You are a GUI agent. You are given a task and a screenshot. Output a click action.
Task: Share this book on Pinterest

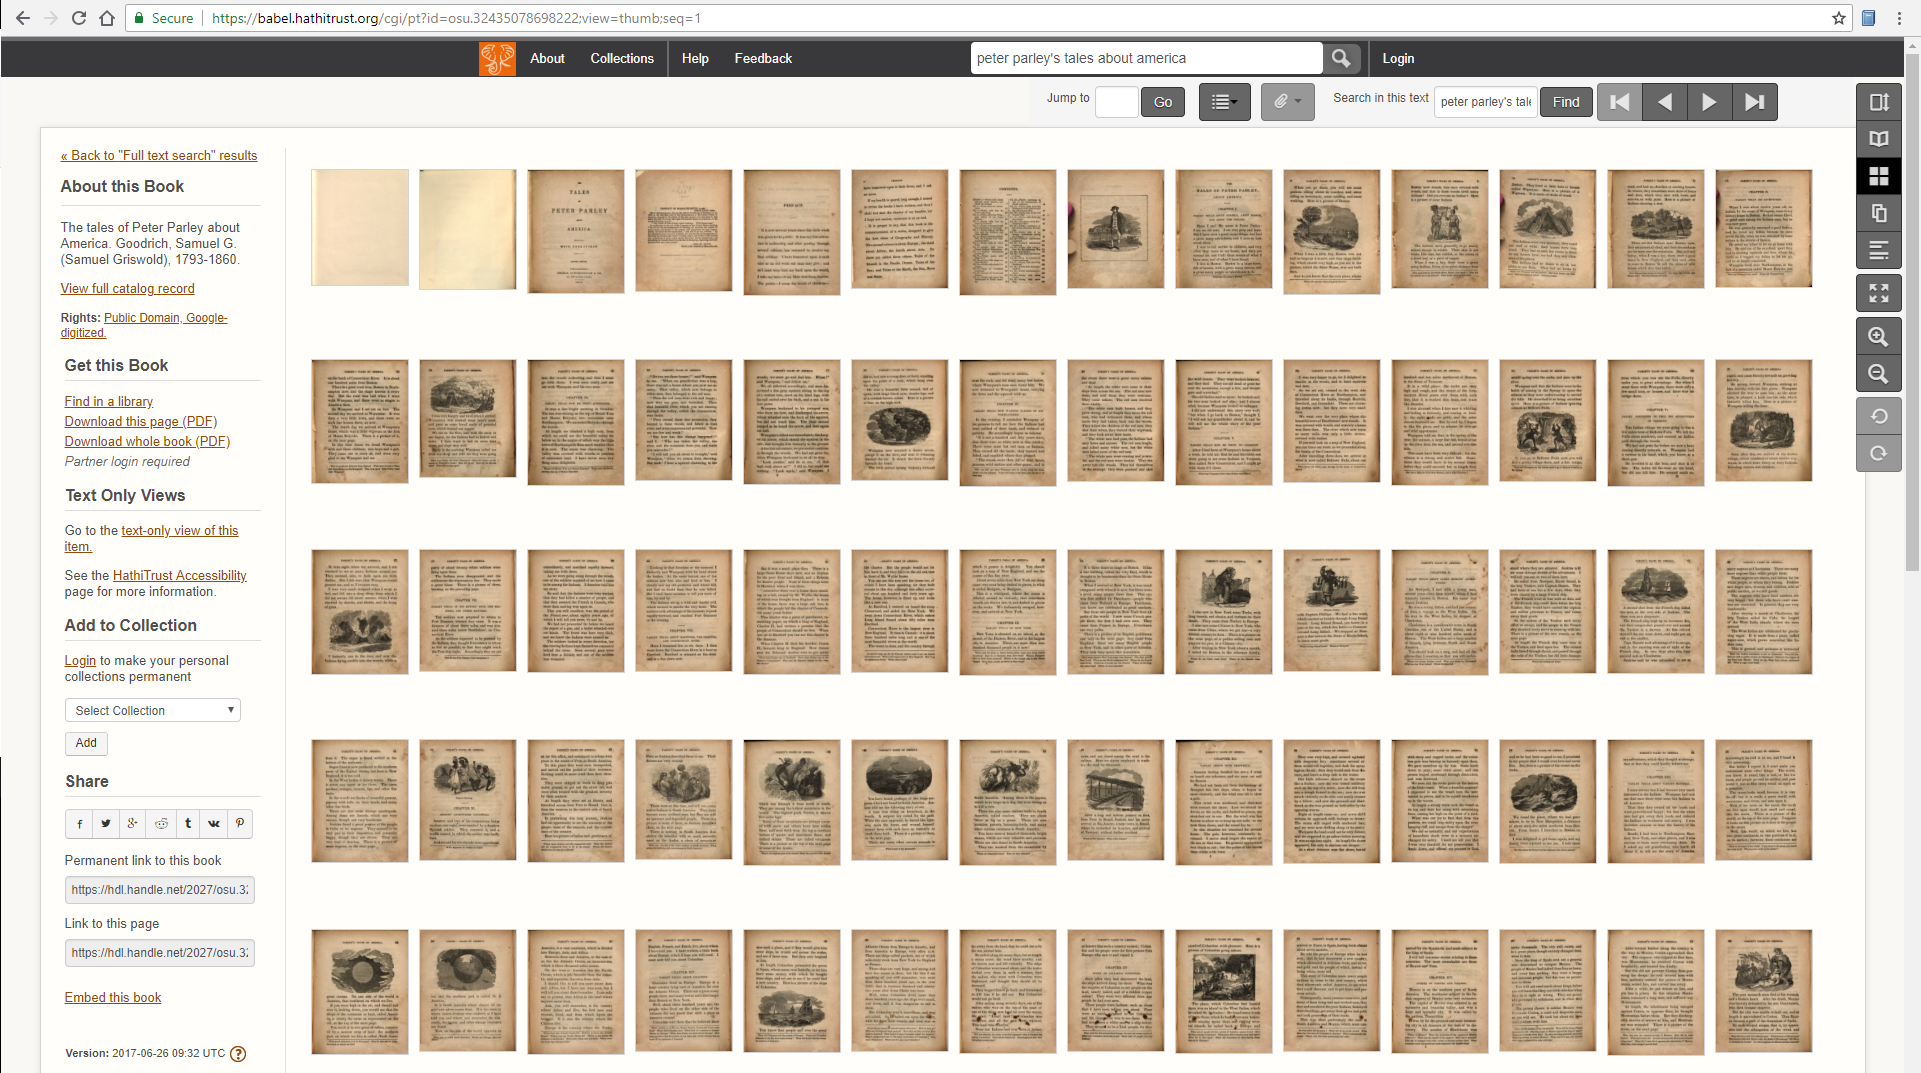[x=239, y=823]
